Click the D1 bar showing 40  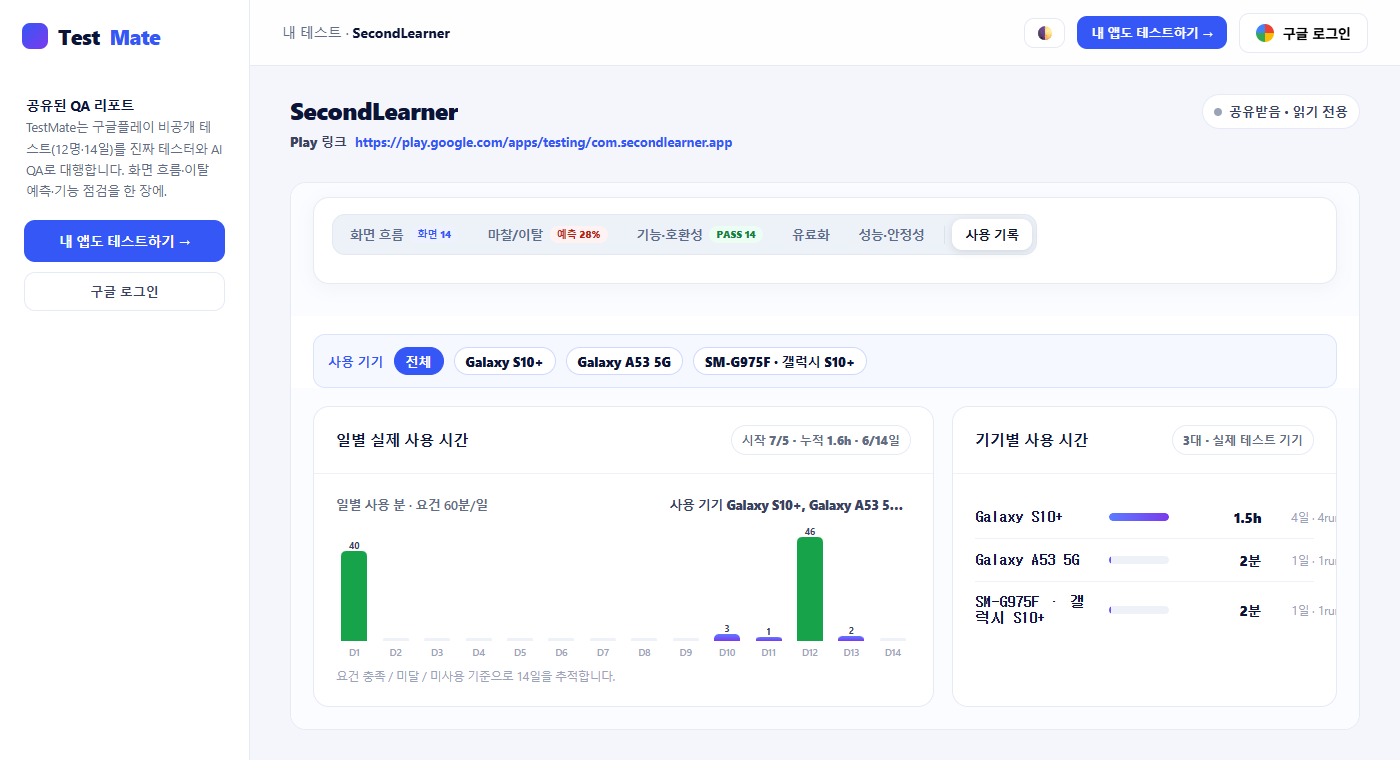354,596
